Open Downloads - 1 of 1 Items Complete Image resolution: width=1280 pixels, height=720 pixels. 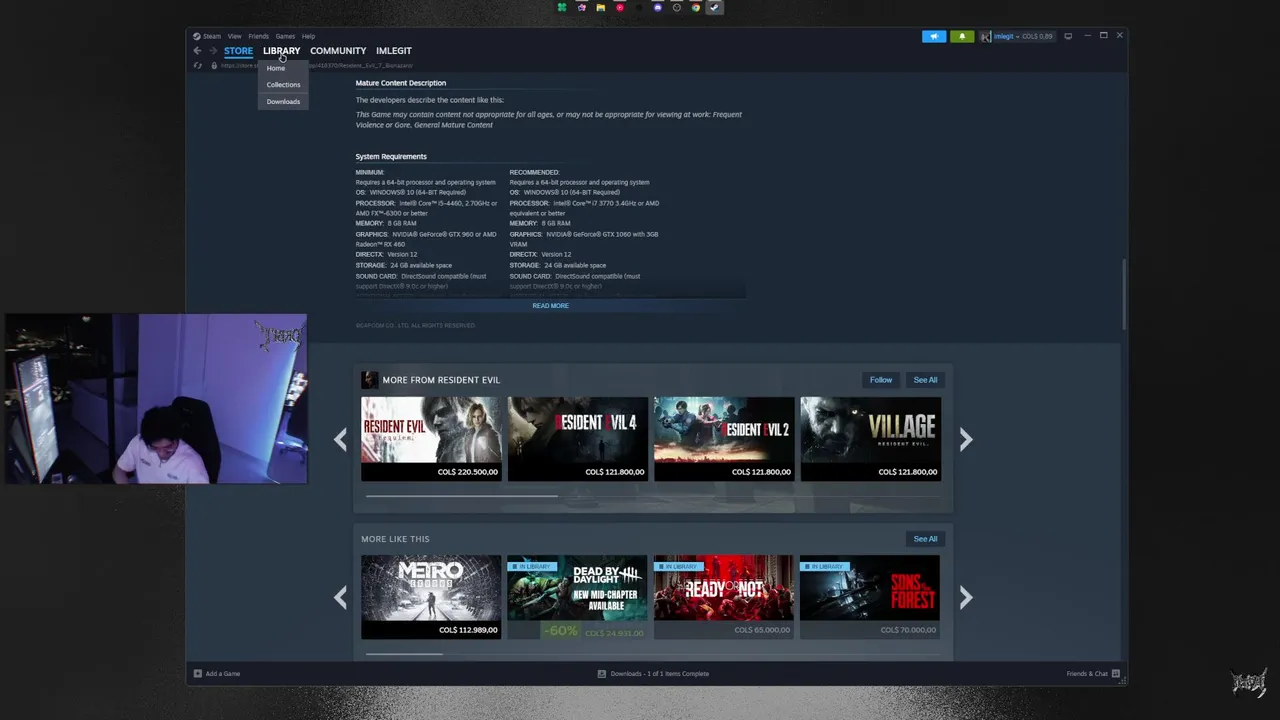(660, 674)
